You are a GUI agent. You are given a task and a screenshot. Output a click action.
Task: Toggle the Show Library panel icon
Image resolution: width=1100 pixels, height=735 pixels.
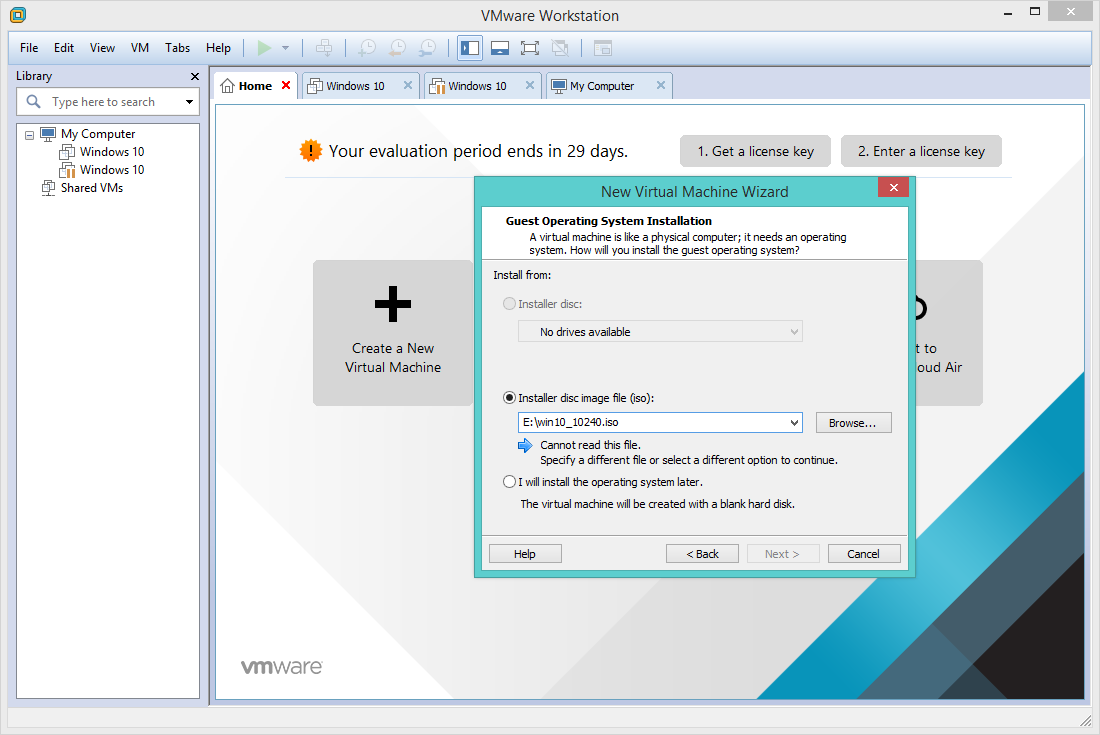[469, 48]
